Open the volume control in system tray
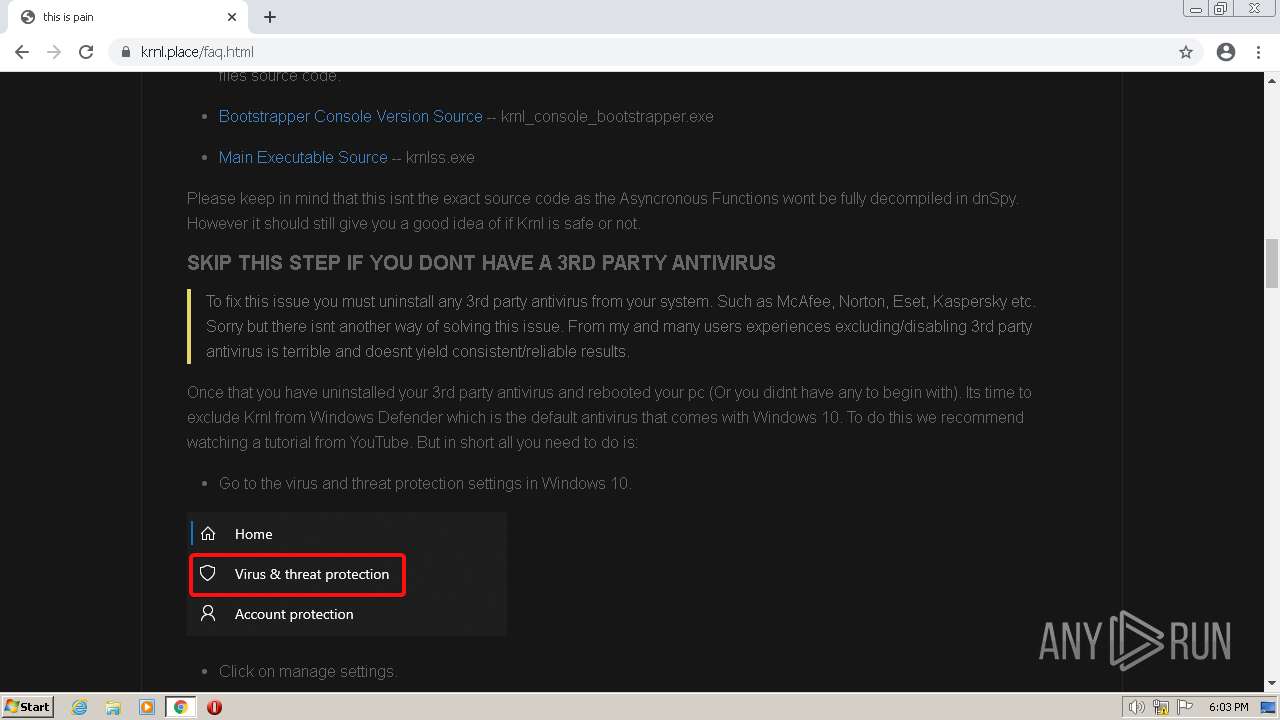1280x720 pixels. [x=1137, y=707]
